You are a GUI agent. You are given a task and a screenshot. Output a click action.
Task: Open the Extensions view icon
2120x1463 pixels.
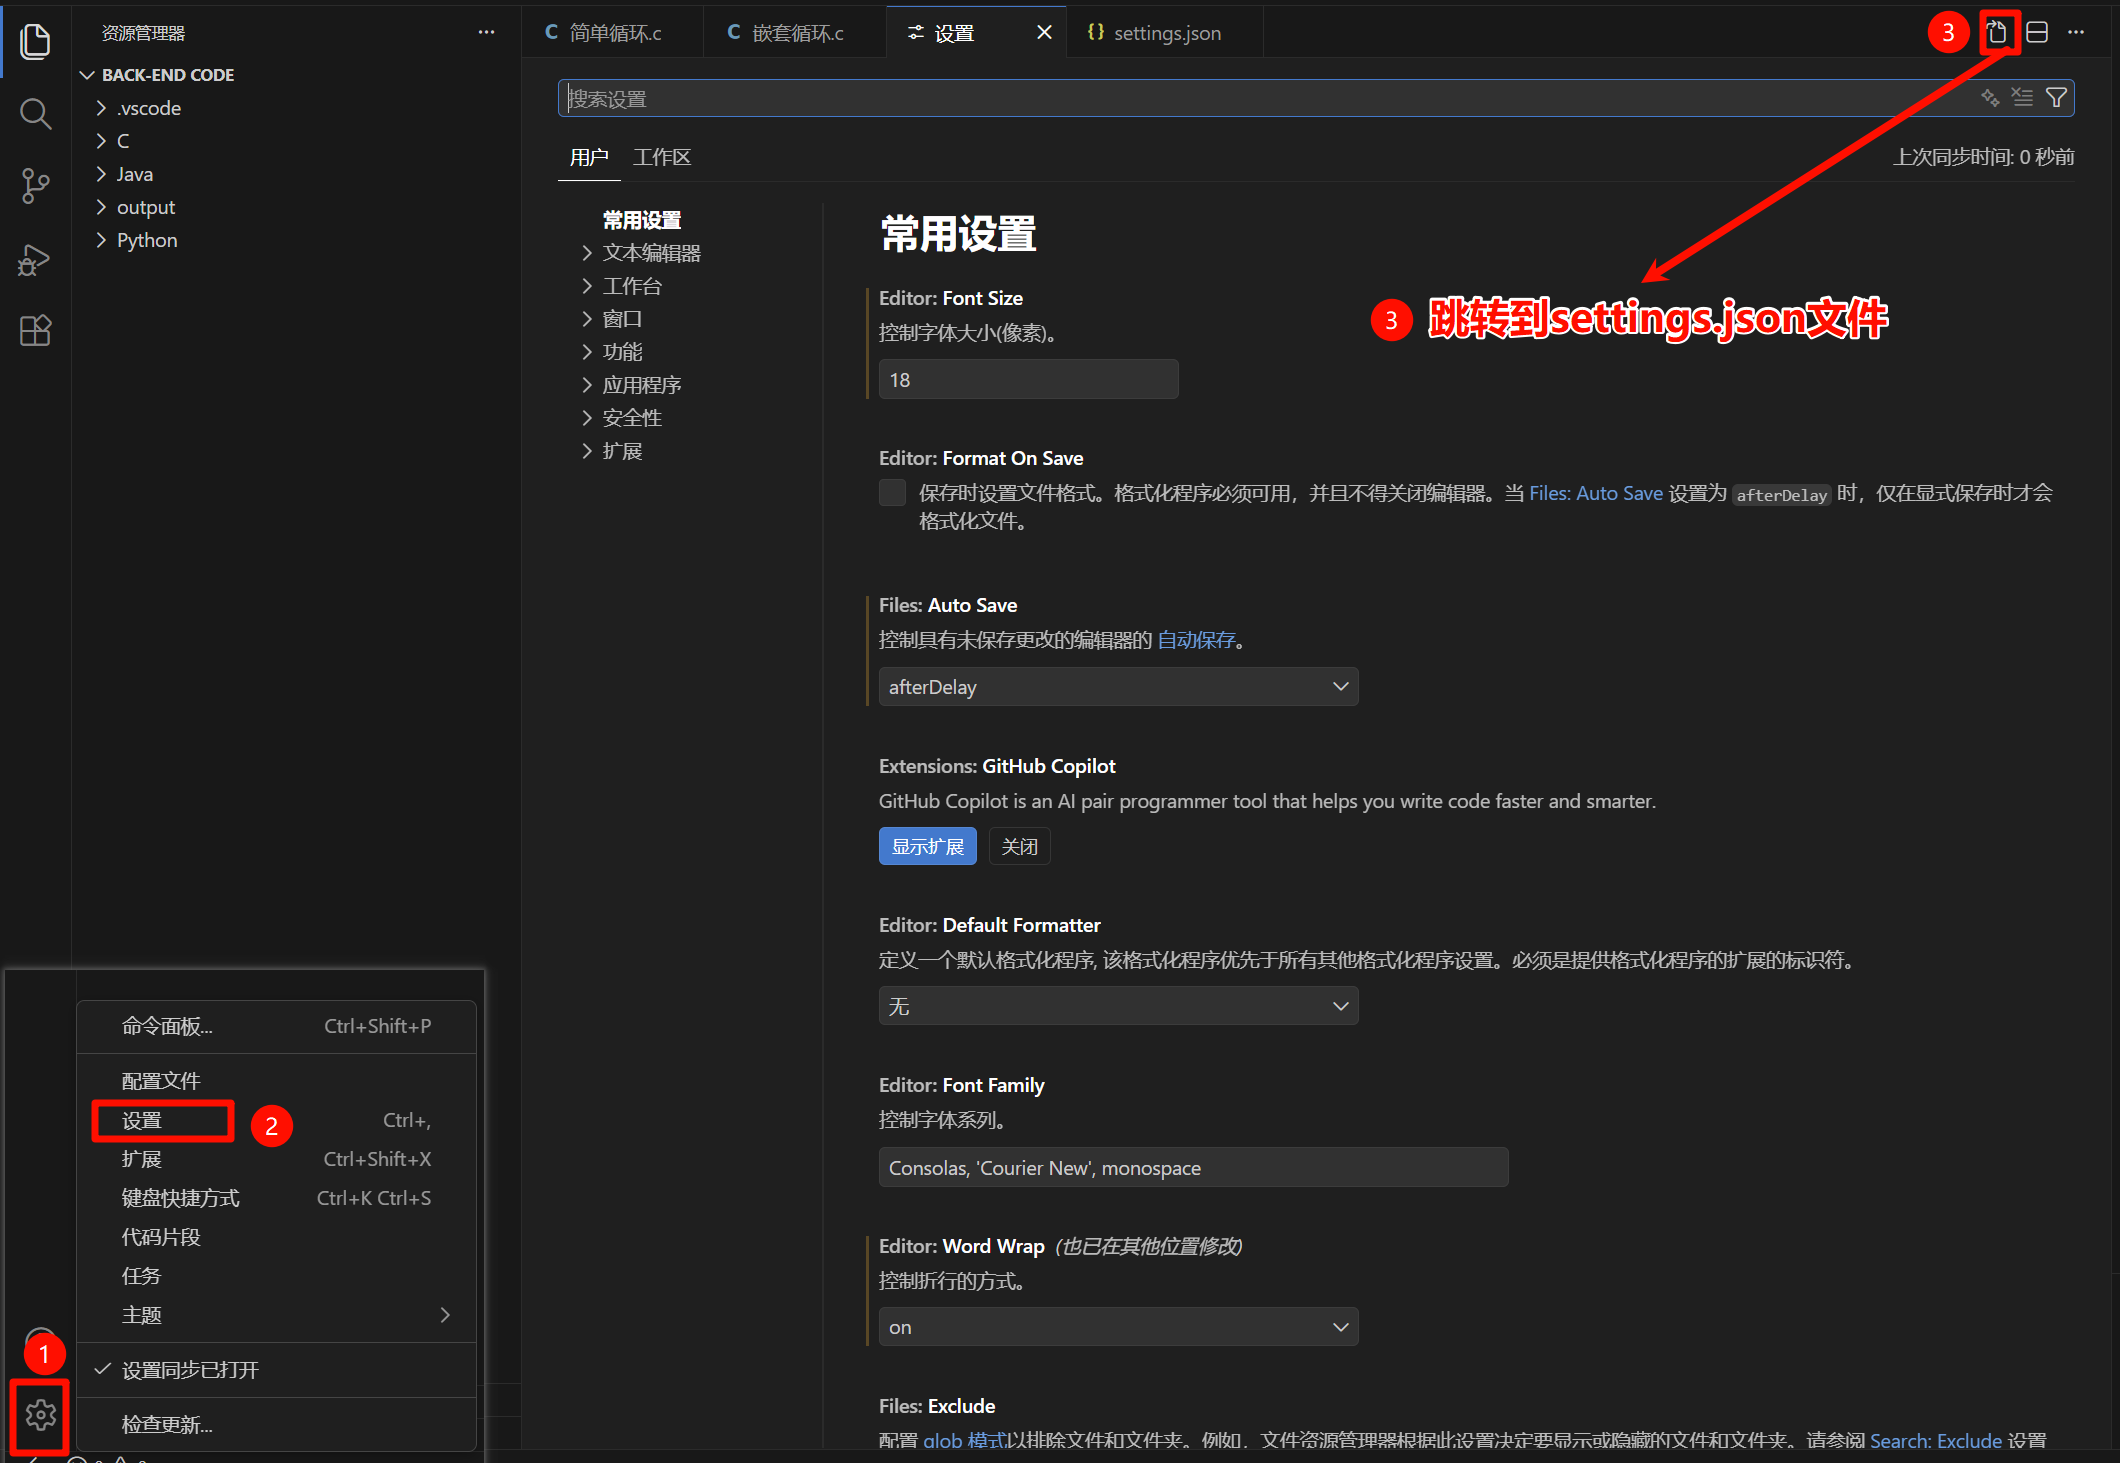(x=35, y=331)
